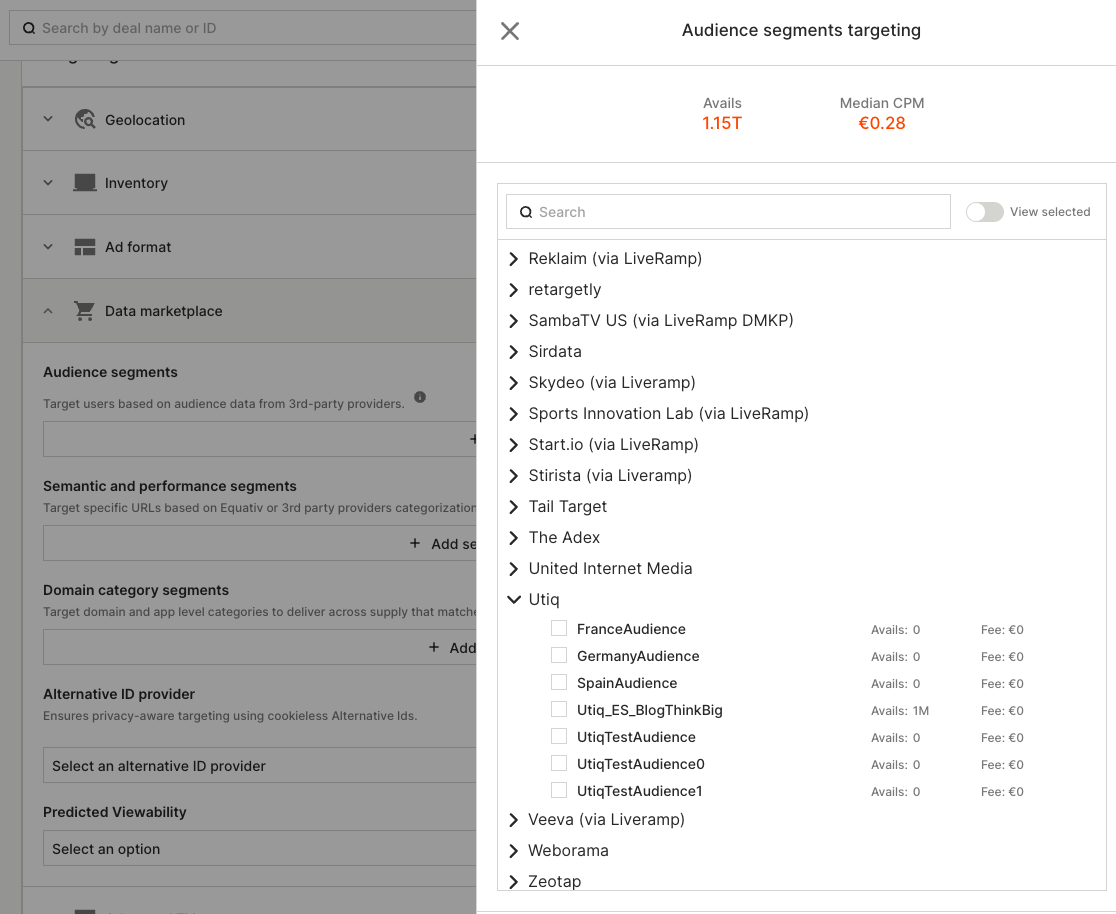Screen dimensions: 1116x914
Task: Click the Geolocation globe icon
Action: click(85, 120)
